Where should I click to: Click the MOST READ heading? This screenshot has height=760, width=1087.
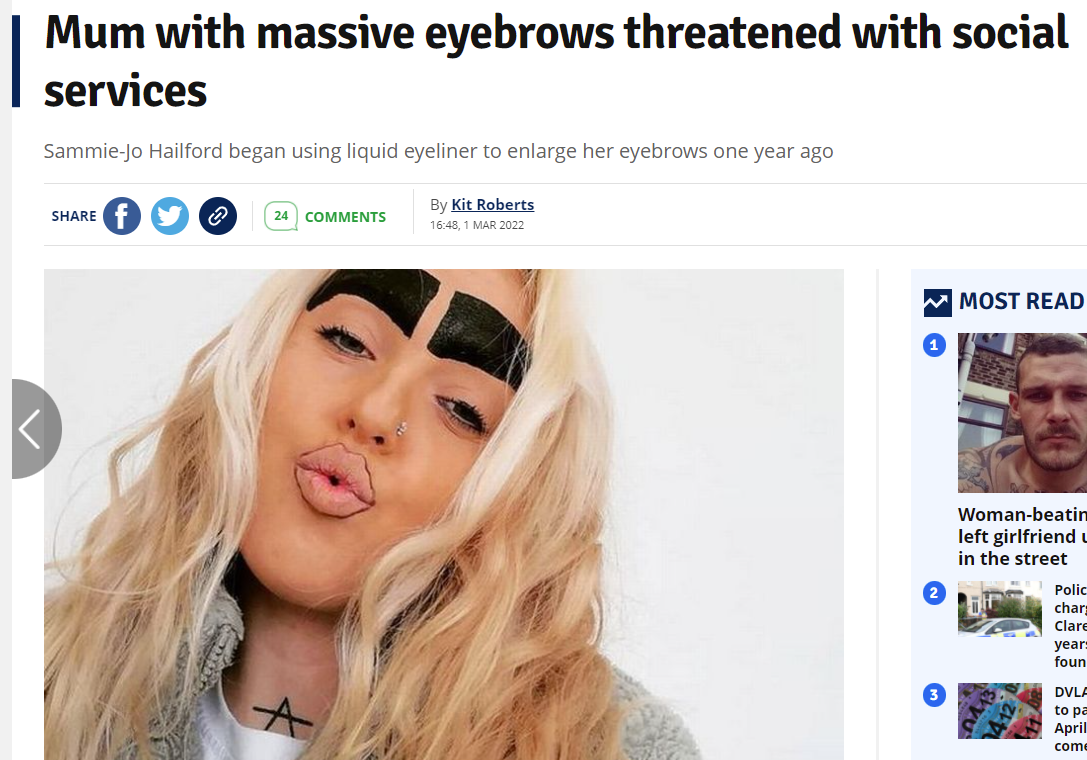(x=1021, y=301)
